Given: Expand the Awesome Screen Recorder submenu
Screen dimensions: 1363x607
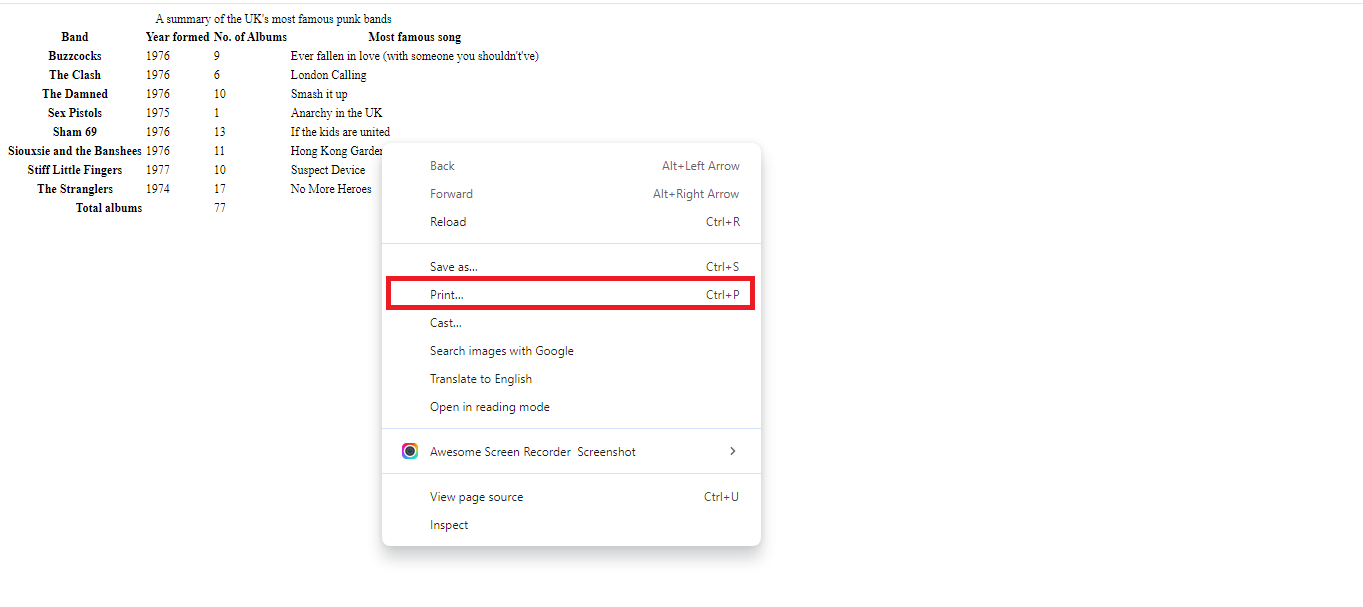Looking at the screenshot, I should pos(733,451).
